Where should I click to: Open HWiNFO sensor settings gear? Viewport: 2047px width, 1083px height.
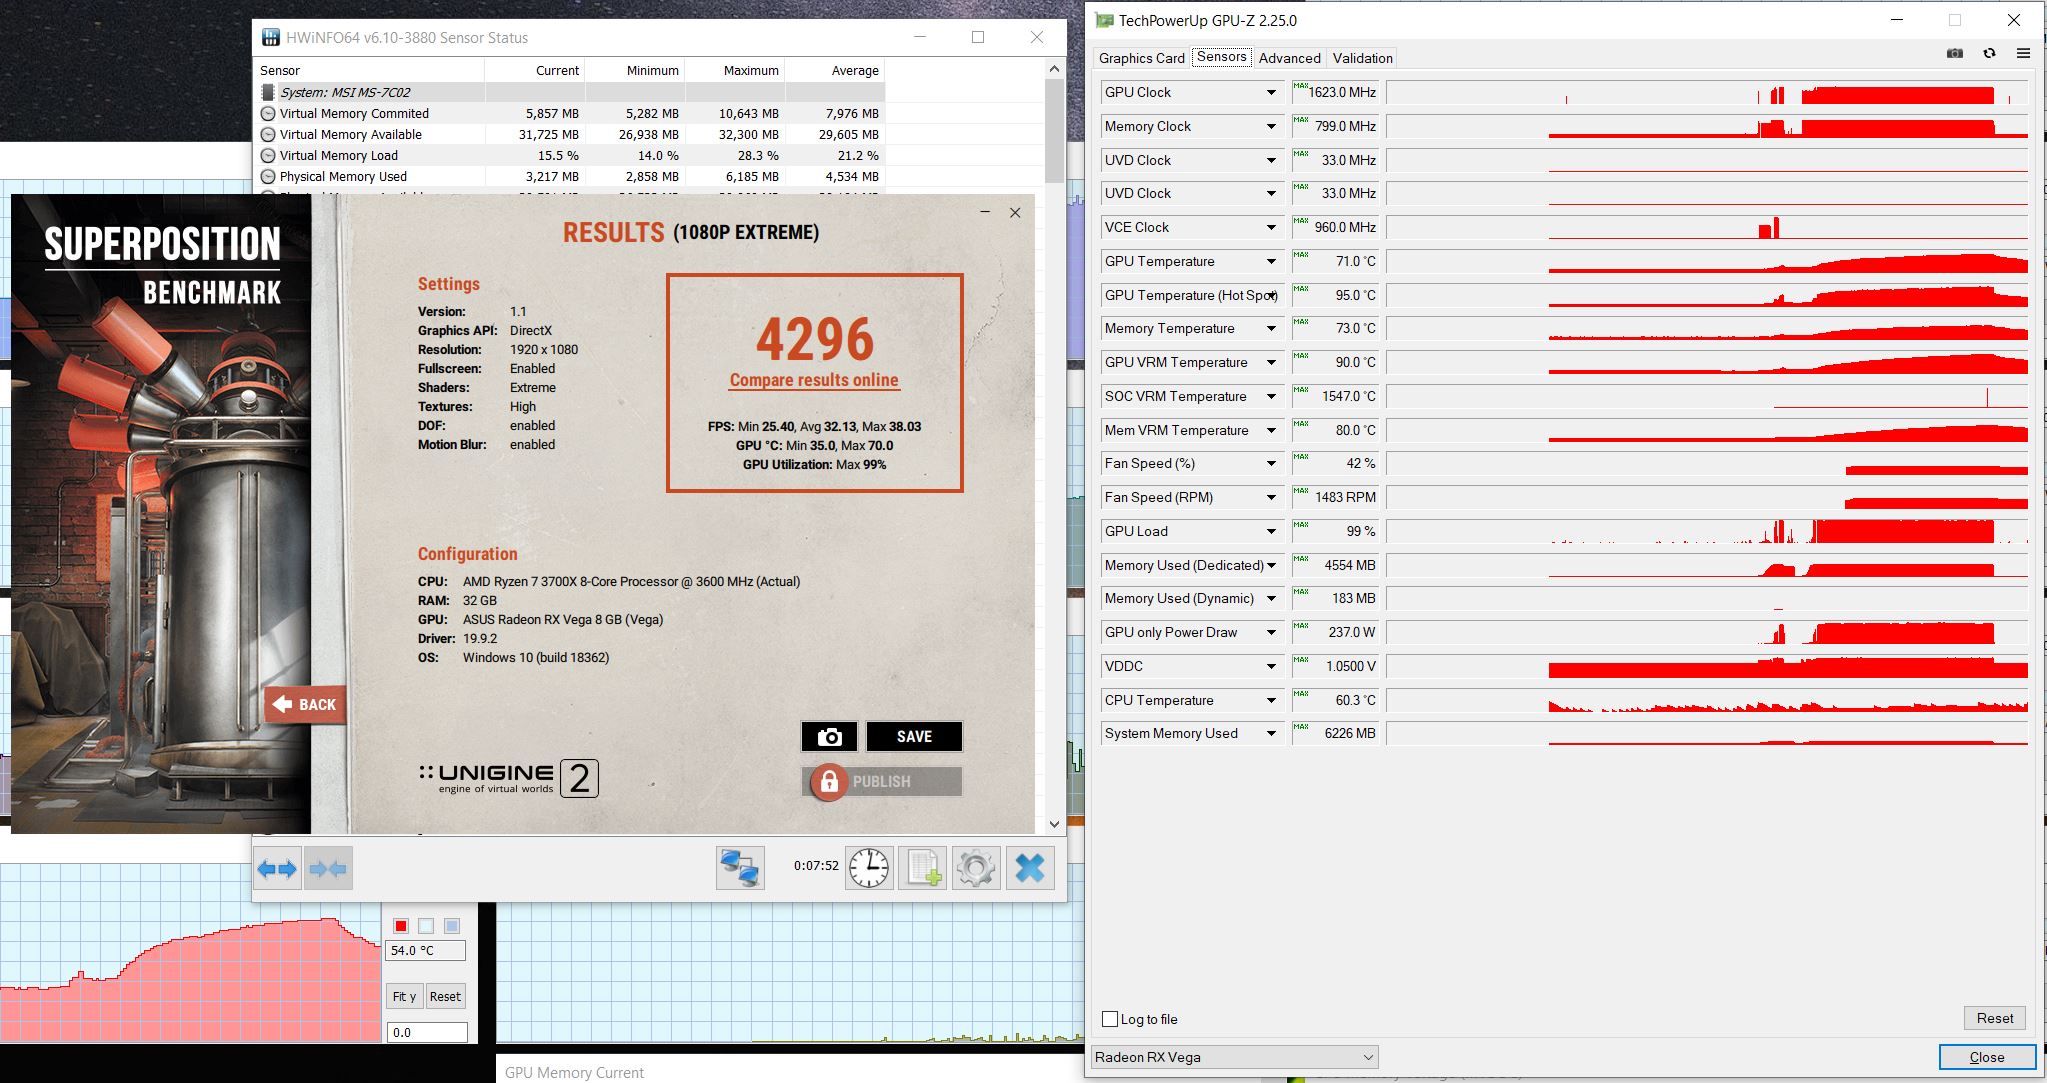[x=975, y=867]
